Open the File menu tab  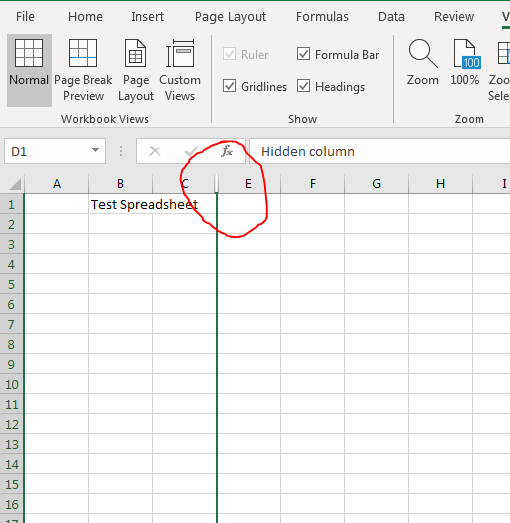pos(25,16)
